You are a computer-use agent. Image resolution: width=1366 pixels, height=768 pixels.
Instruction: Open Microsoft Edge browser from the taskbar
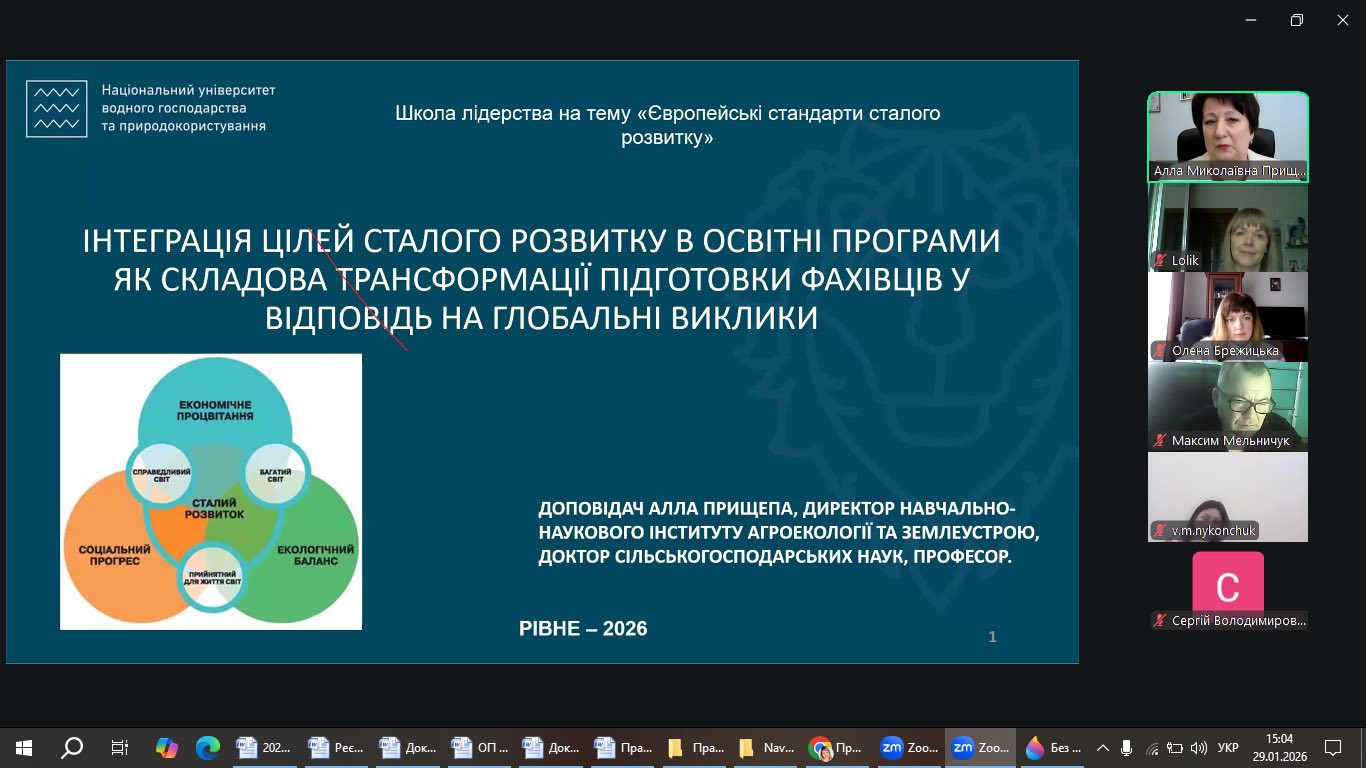click(208, 747)
